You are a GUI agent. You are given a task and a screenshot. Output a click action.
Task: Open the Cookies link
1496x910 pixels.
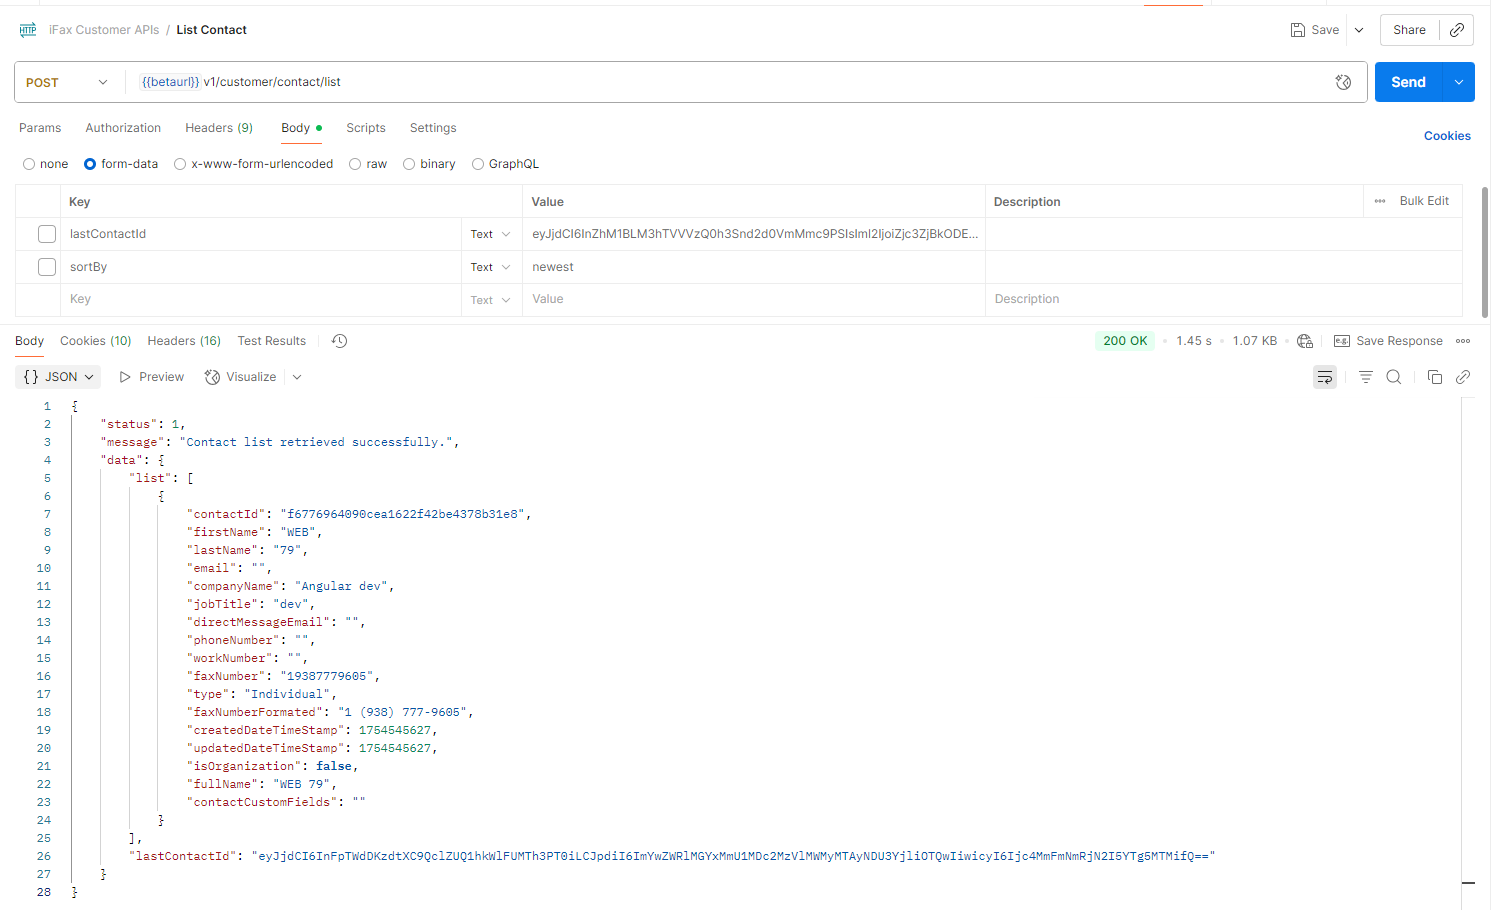tap(1447, 136)
